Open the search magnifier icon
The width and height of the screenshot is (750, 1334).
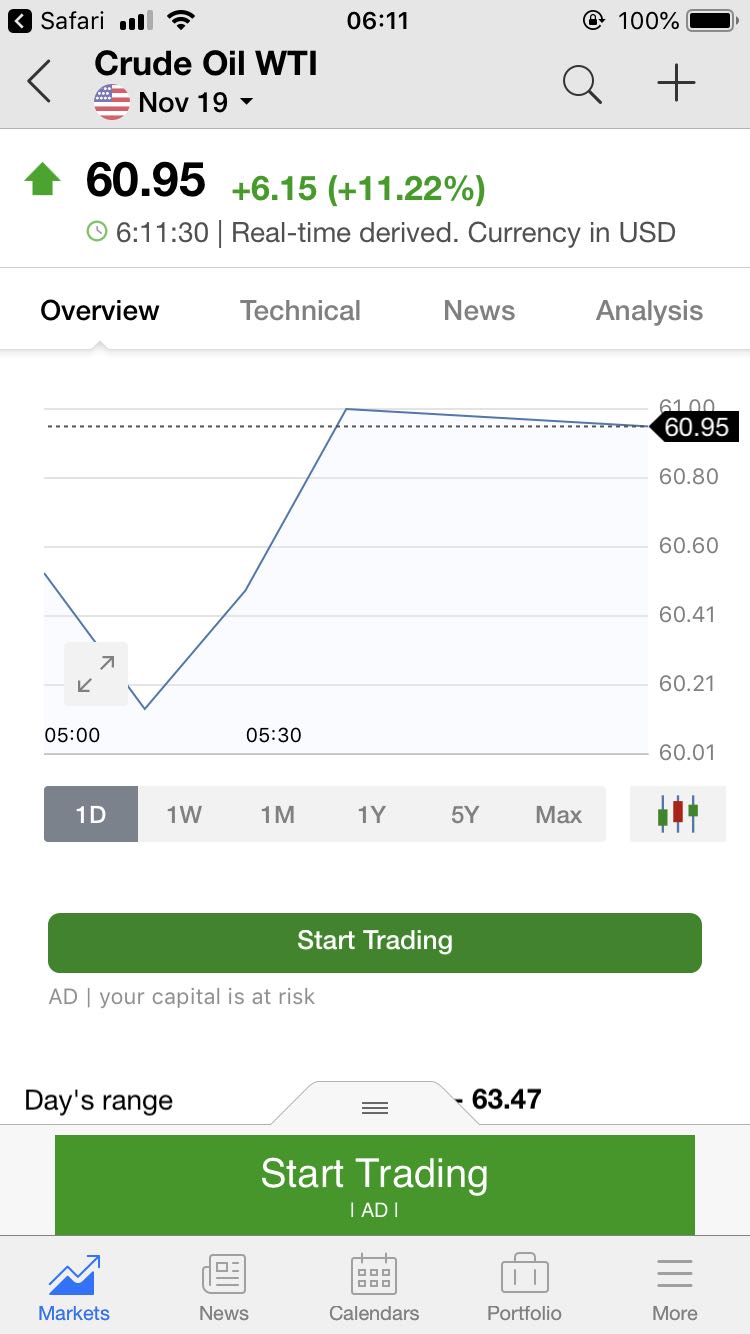(581, 83)
